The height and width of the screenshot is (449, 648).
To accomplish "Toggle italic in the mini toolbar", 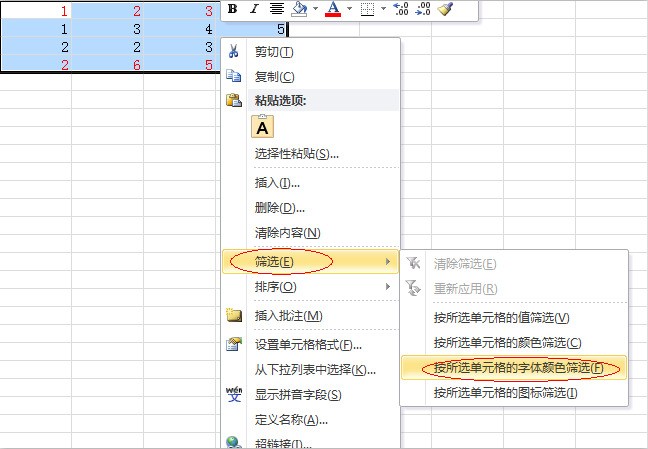I will click(x=255, y=9).
